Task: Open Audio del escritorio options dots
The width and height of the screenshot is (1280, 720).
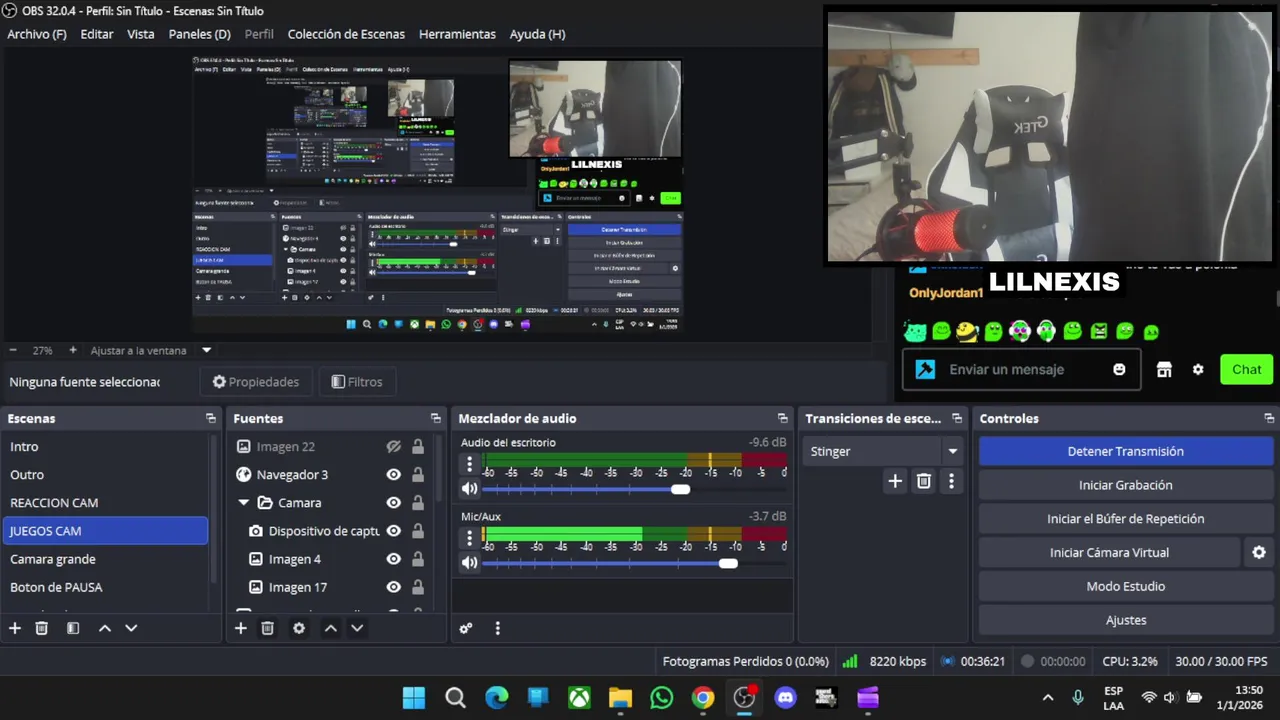Action: pos(469,464)
